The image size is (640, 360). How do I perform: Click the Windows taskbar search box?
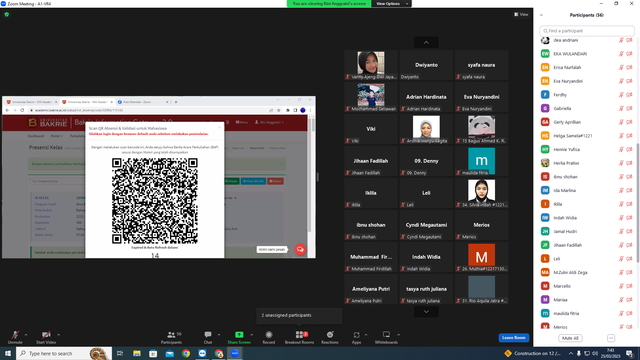point(64,353)
